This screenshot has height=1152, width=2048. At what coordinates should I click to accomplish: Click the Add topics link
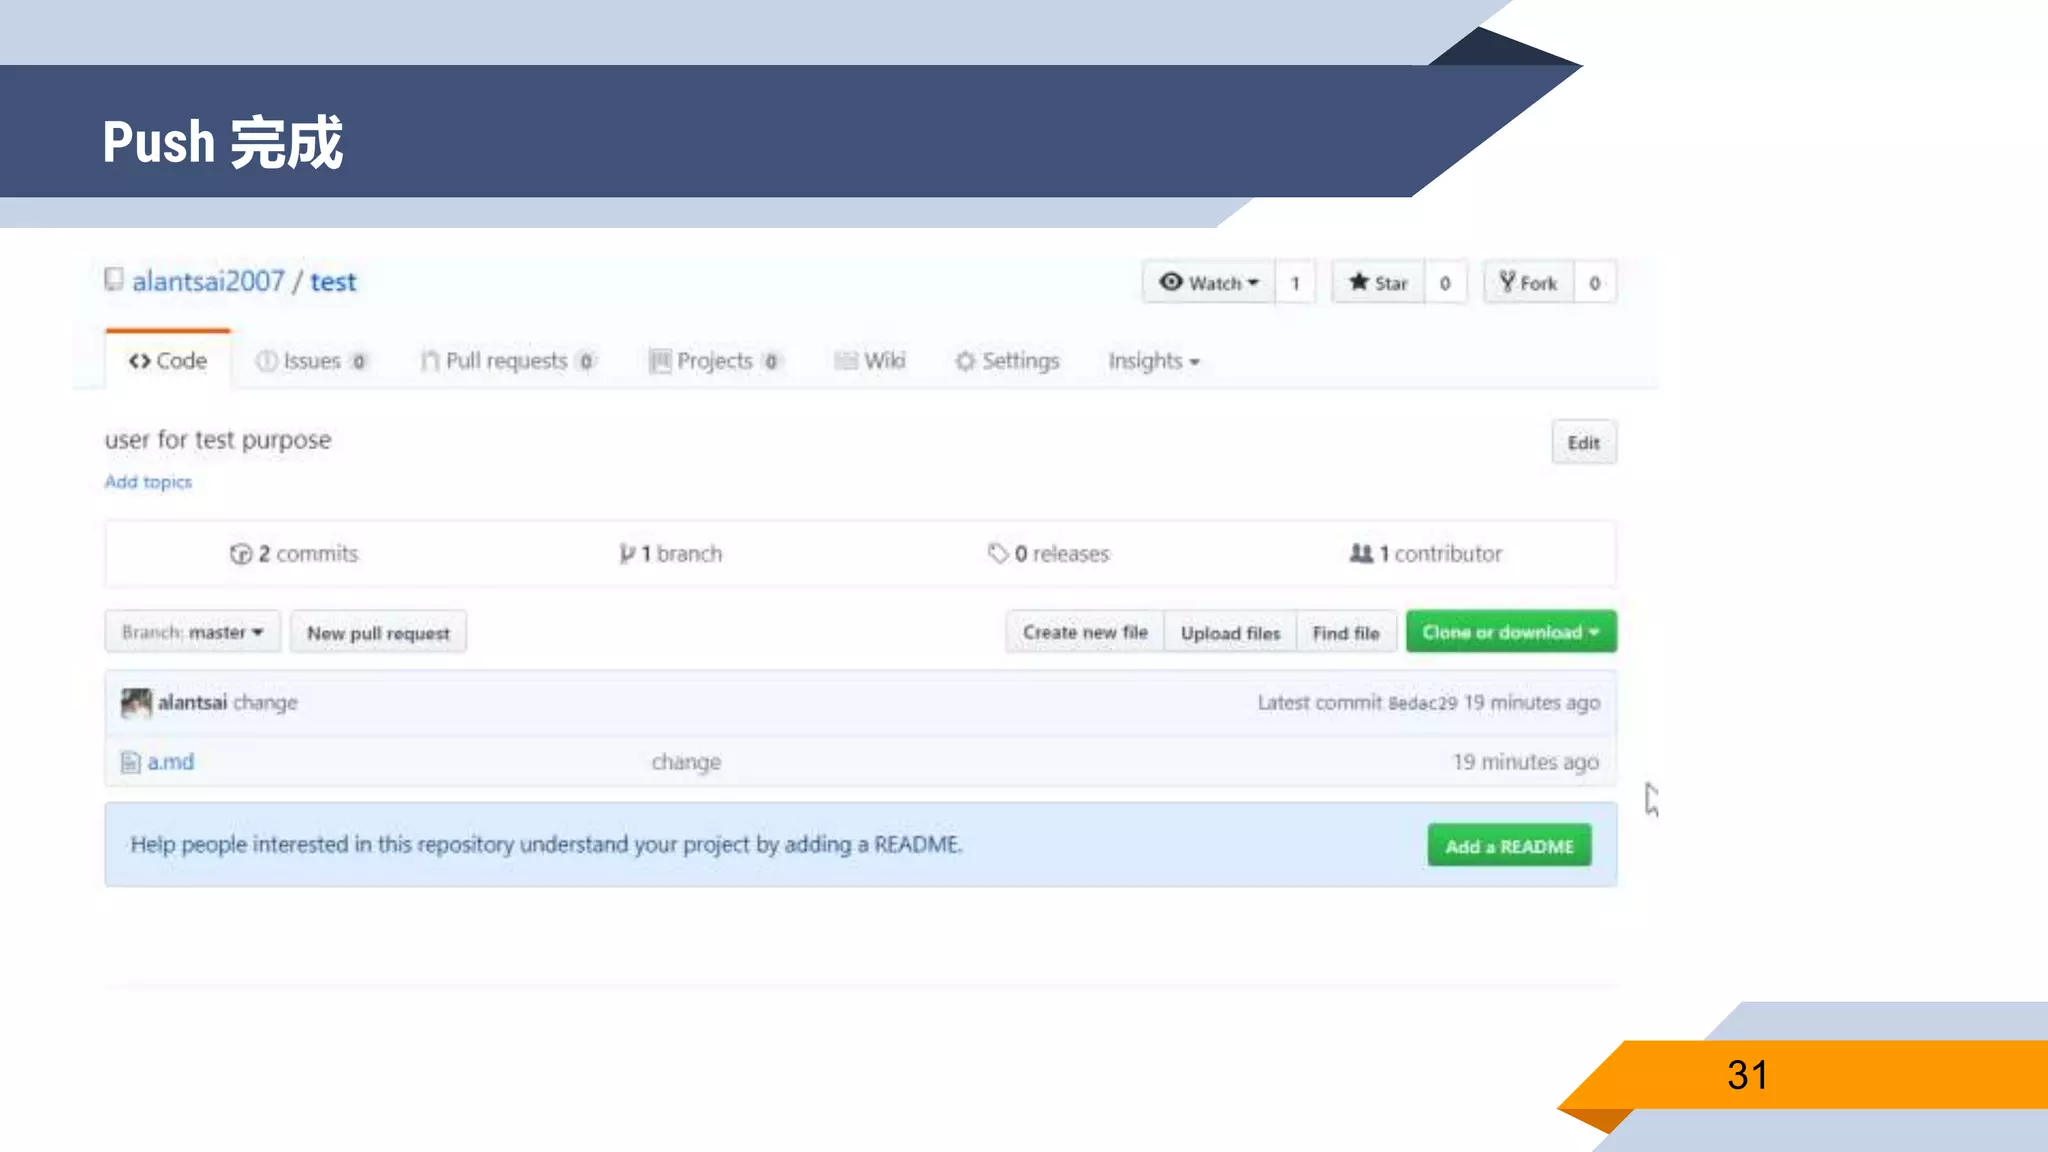click(x=148, y=482)
